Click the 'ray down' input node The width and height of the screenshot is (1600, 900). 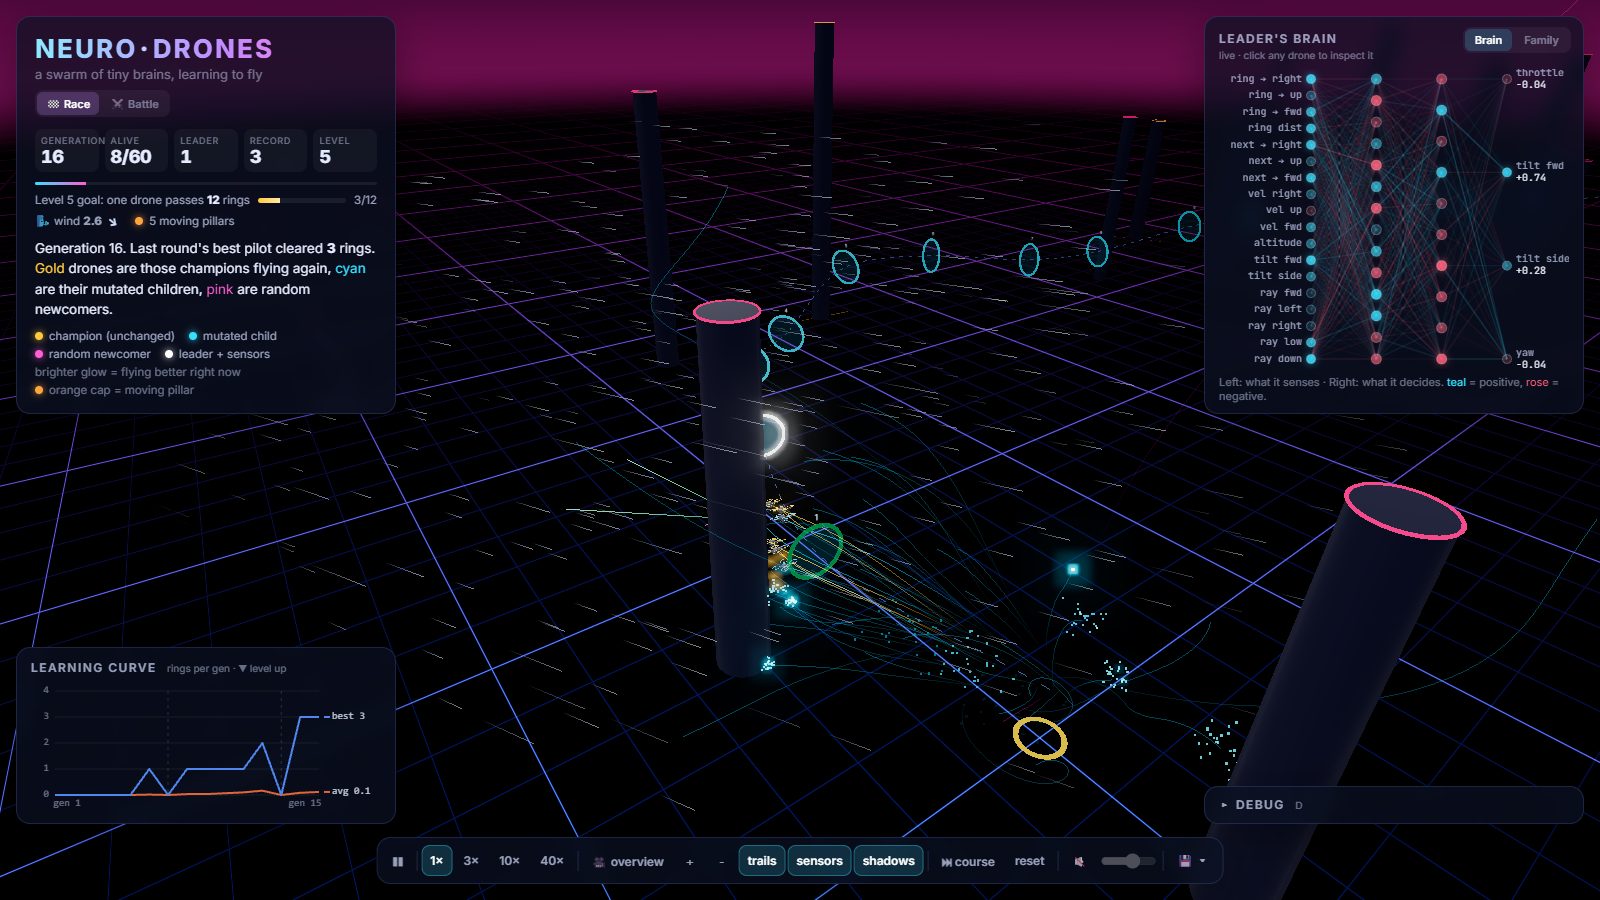[1311, 359]
